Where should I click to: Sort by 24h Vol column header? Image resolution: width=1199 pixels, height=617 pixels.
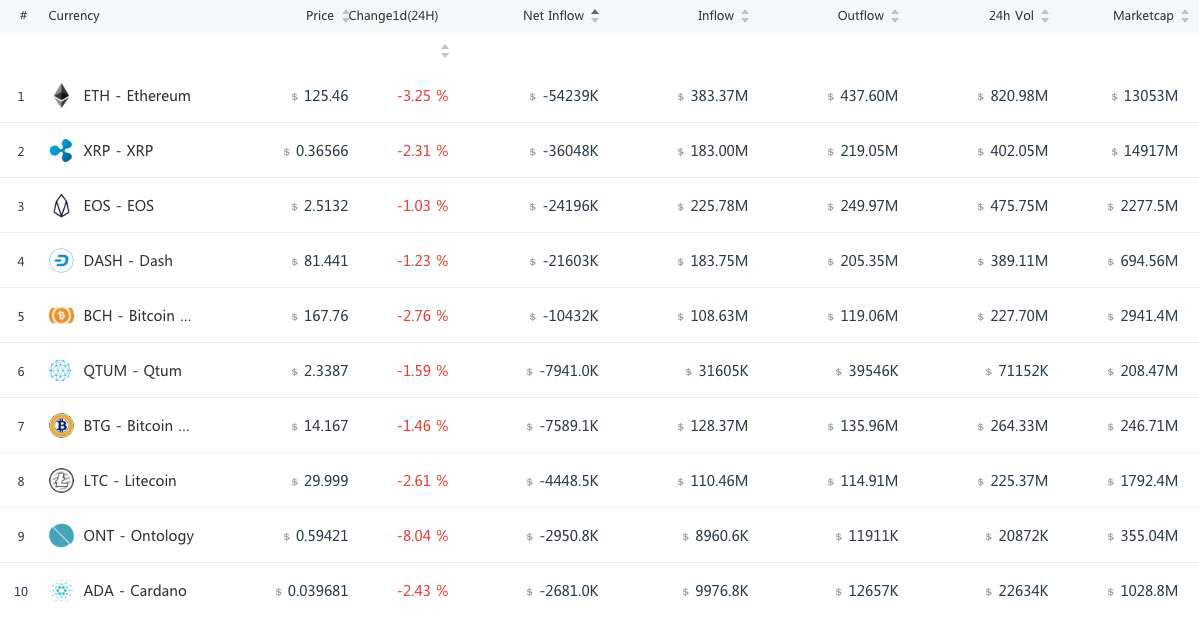(1012, 16)
